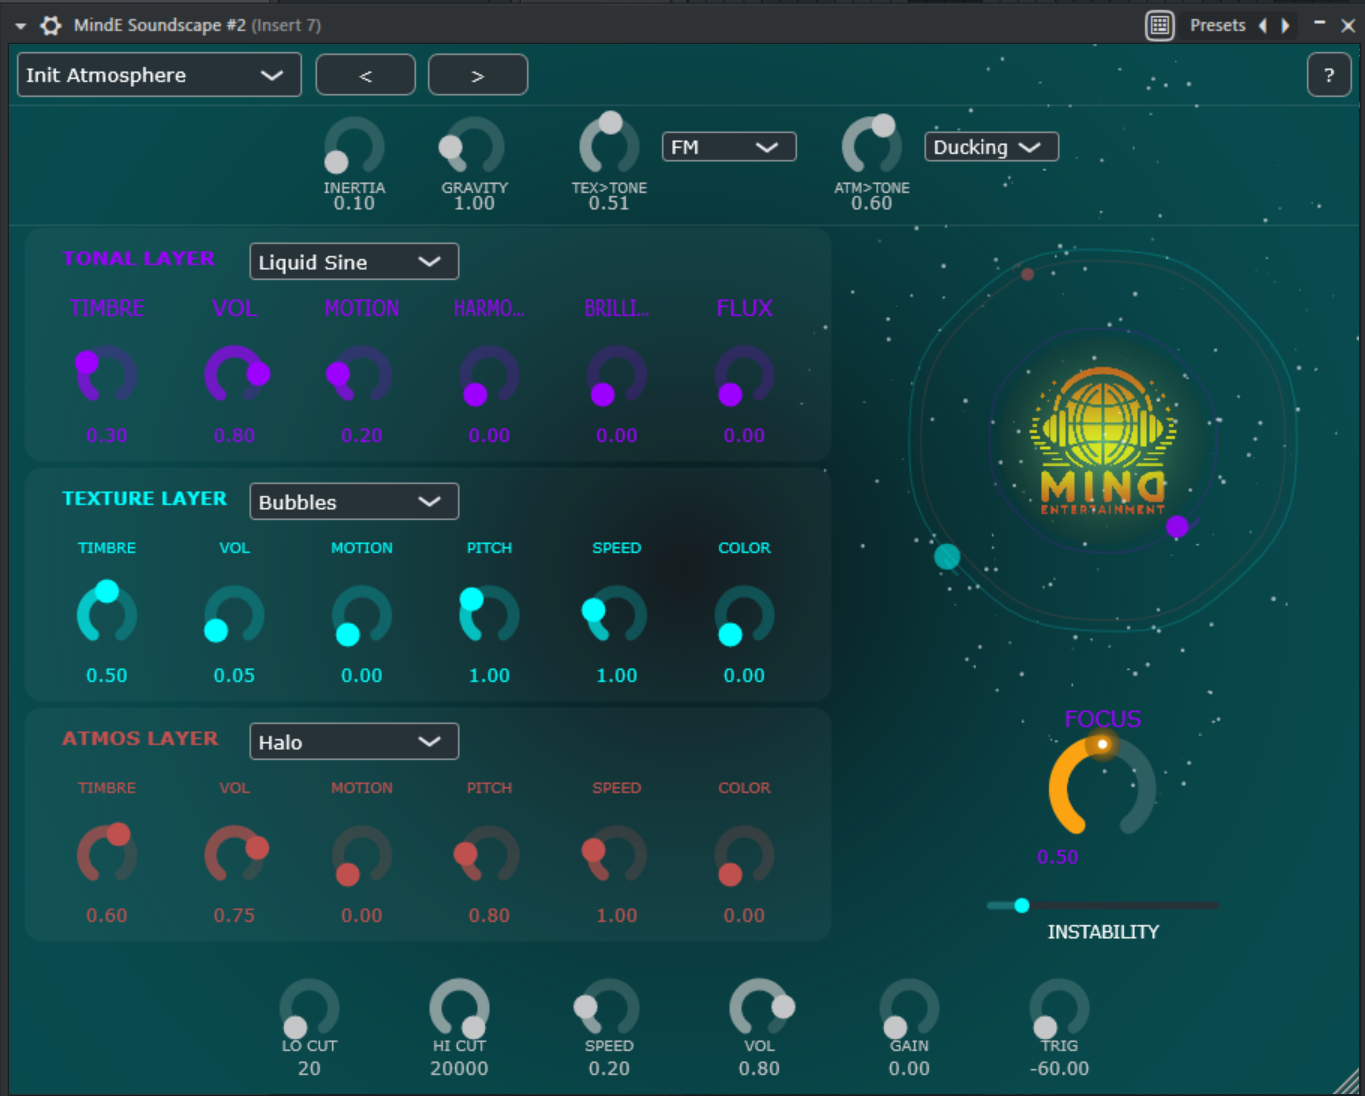Screen dimensions: 1365x1096
Task: Open the Liquid Sine dropdown in Tonal Layer
Action: click(353, 261)
